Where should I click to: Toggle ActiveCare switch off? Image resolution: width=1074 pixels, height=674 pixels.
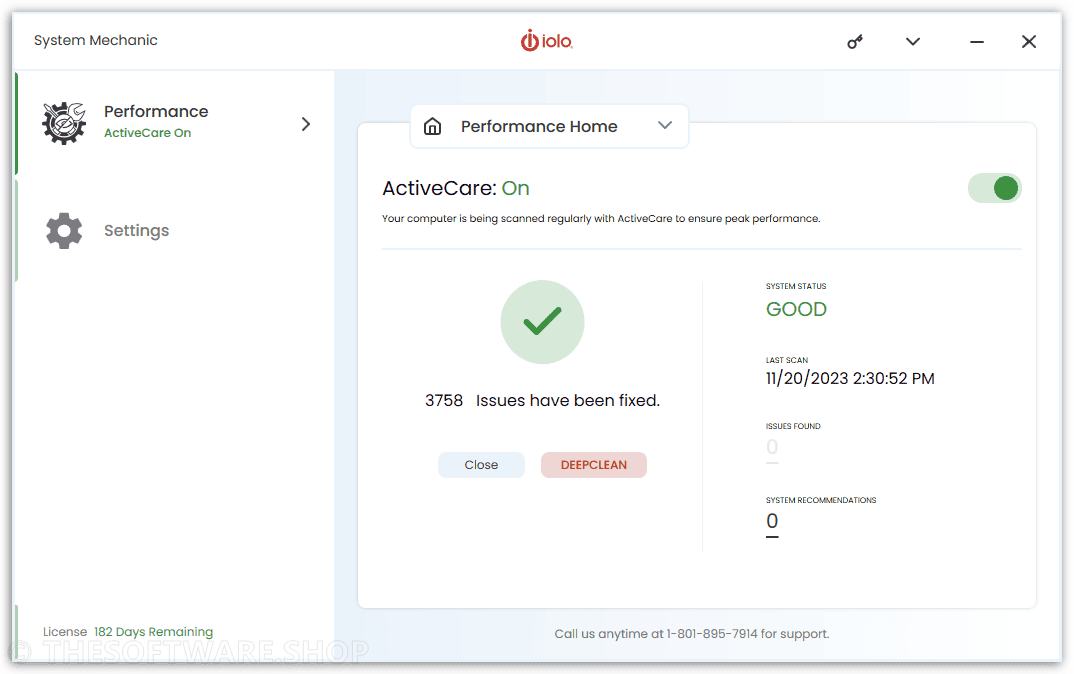995,188
